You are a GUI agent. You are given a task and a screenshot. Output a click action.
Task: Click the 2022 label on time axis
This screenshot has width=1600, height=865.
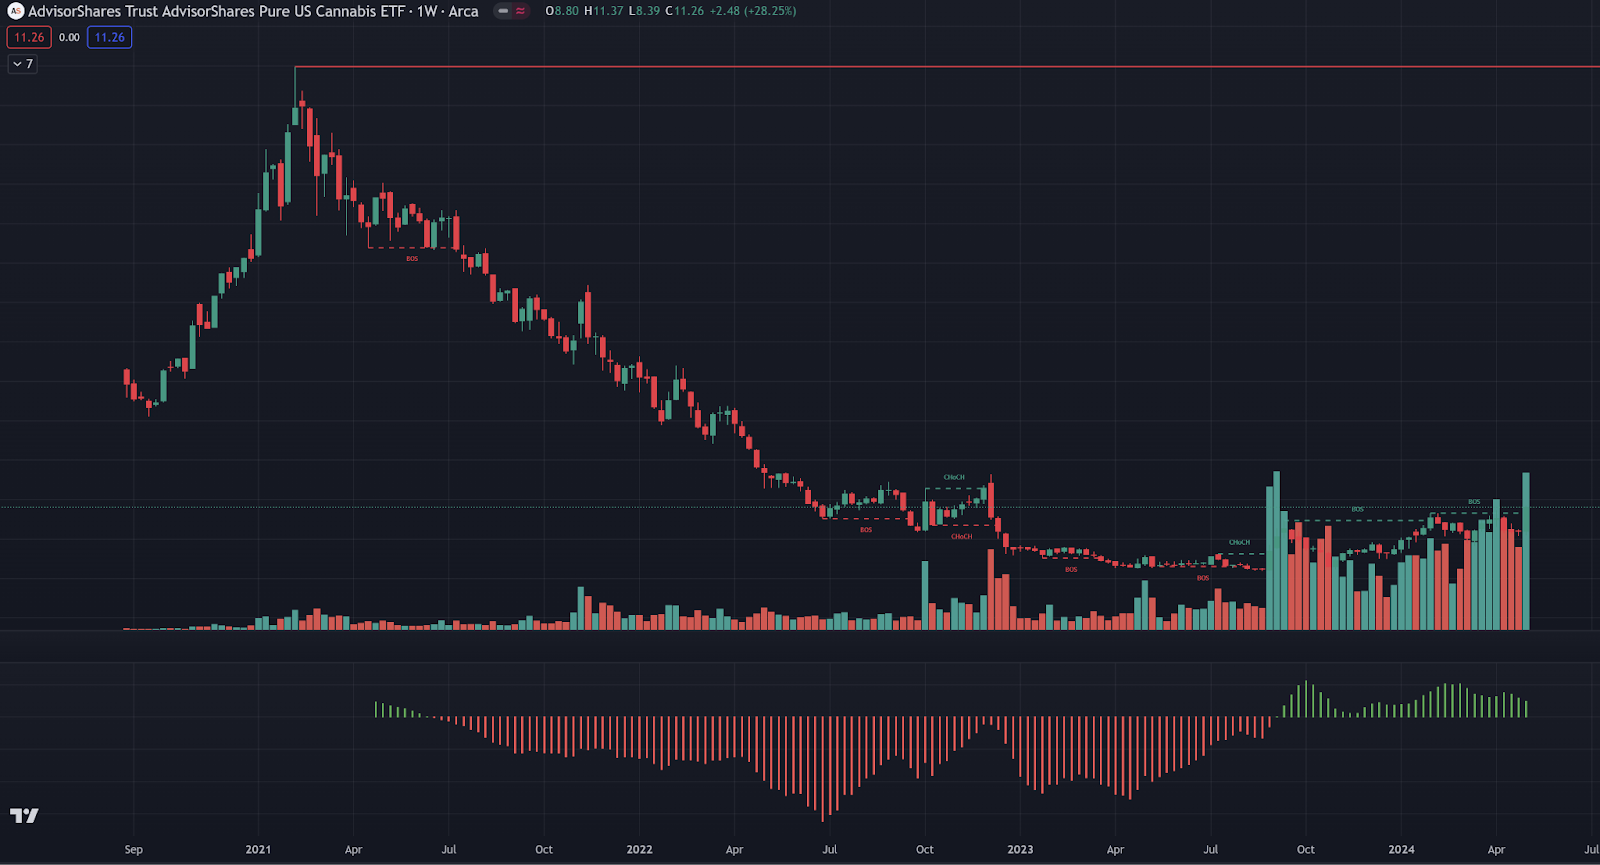pos(639,849)
